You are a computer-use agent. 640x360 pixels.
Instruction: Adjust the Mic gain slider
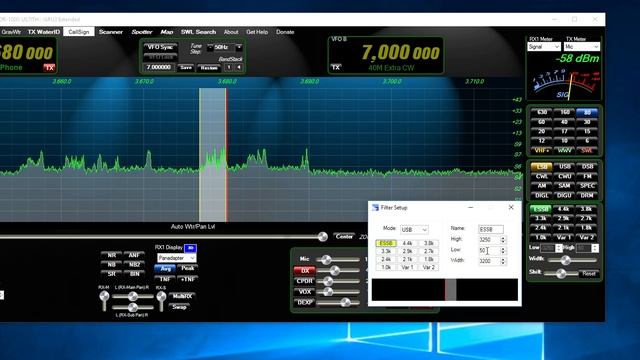tap(339, 260)
